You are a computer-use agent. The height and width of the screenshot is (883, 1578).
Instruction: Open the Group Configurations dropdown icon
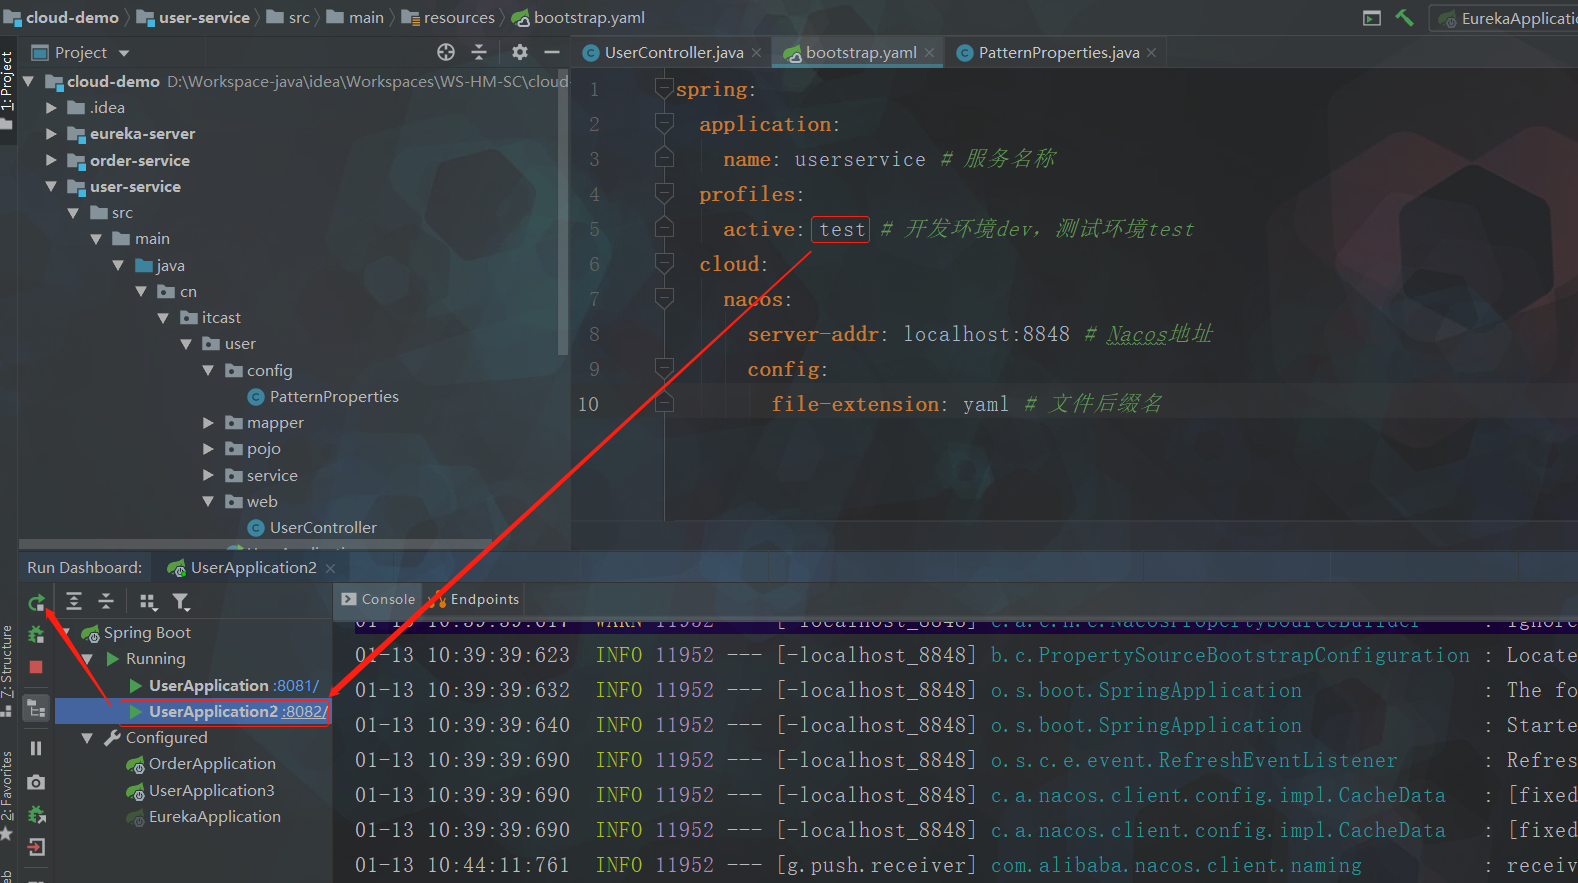148,601
